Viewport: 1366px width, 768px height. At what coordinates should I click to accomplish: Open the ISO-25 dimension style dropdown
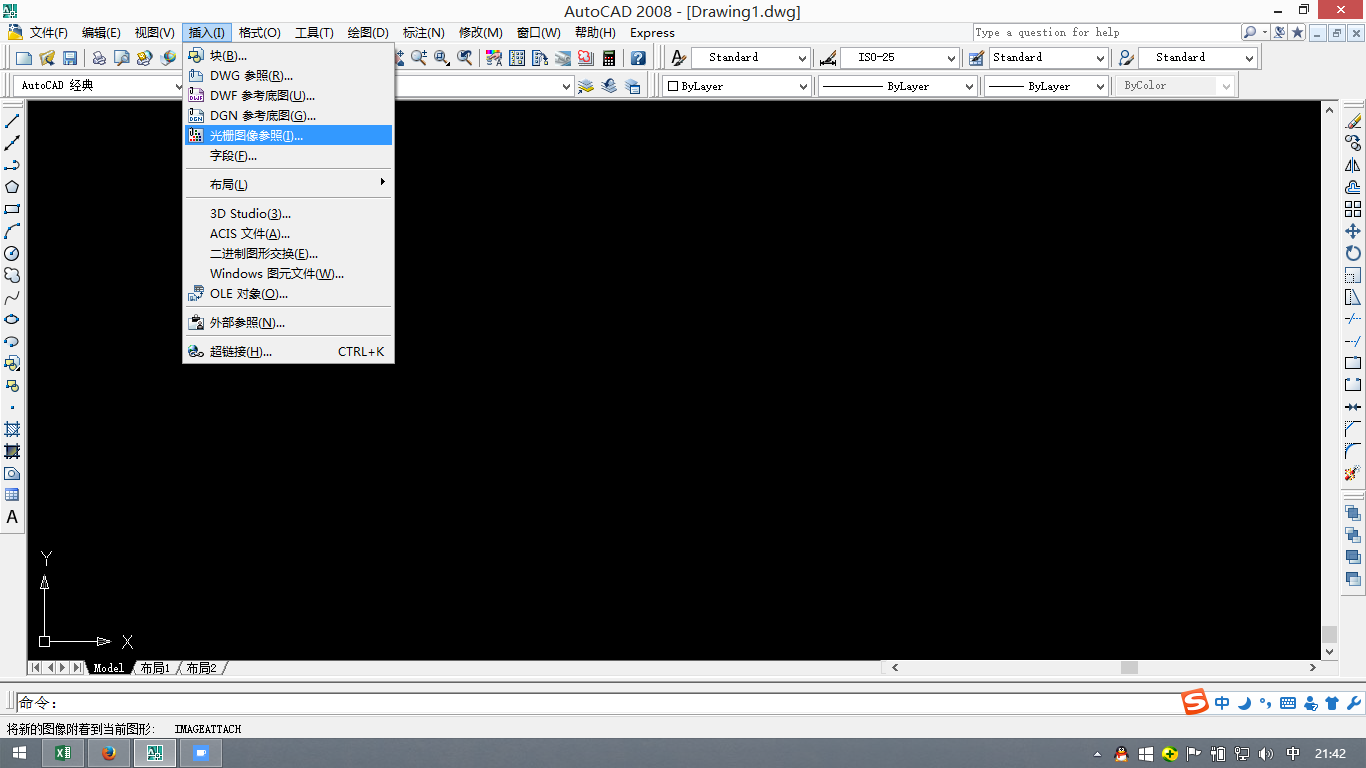click(900, 58)
